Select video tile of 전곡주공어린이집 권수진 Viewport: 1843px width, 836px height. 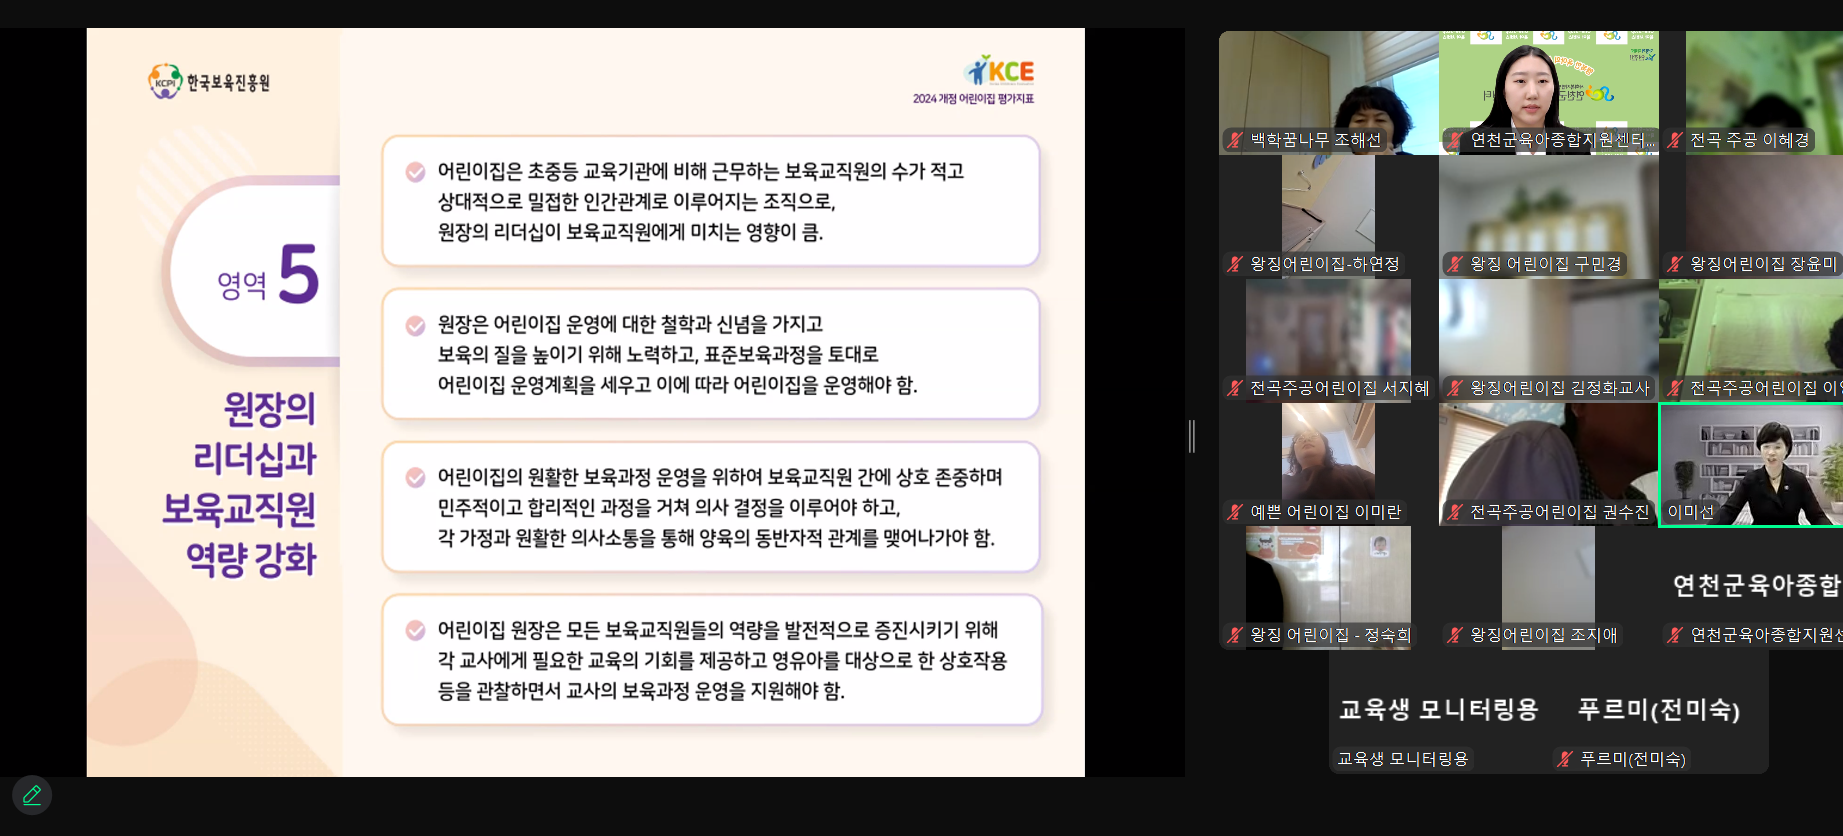(x=1548, y=465)
